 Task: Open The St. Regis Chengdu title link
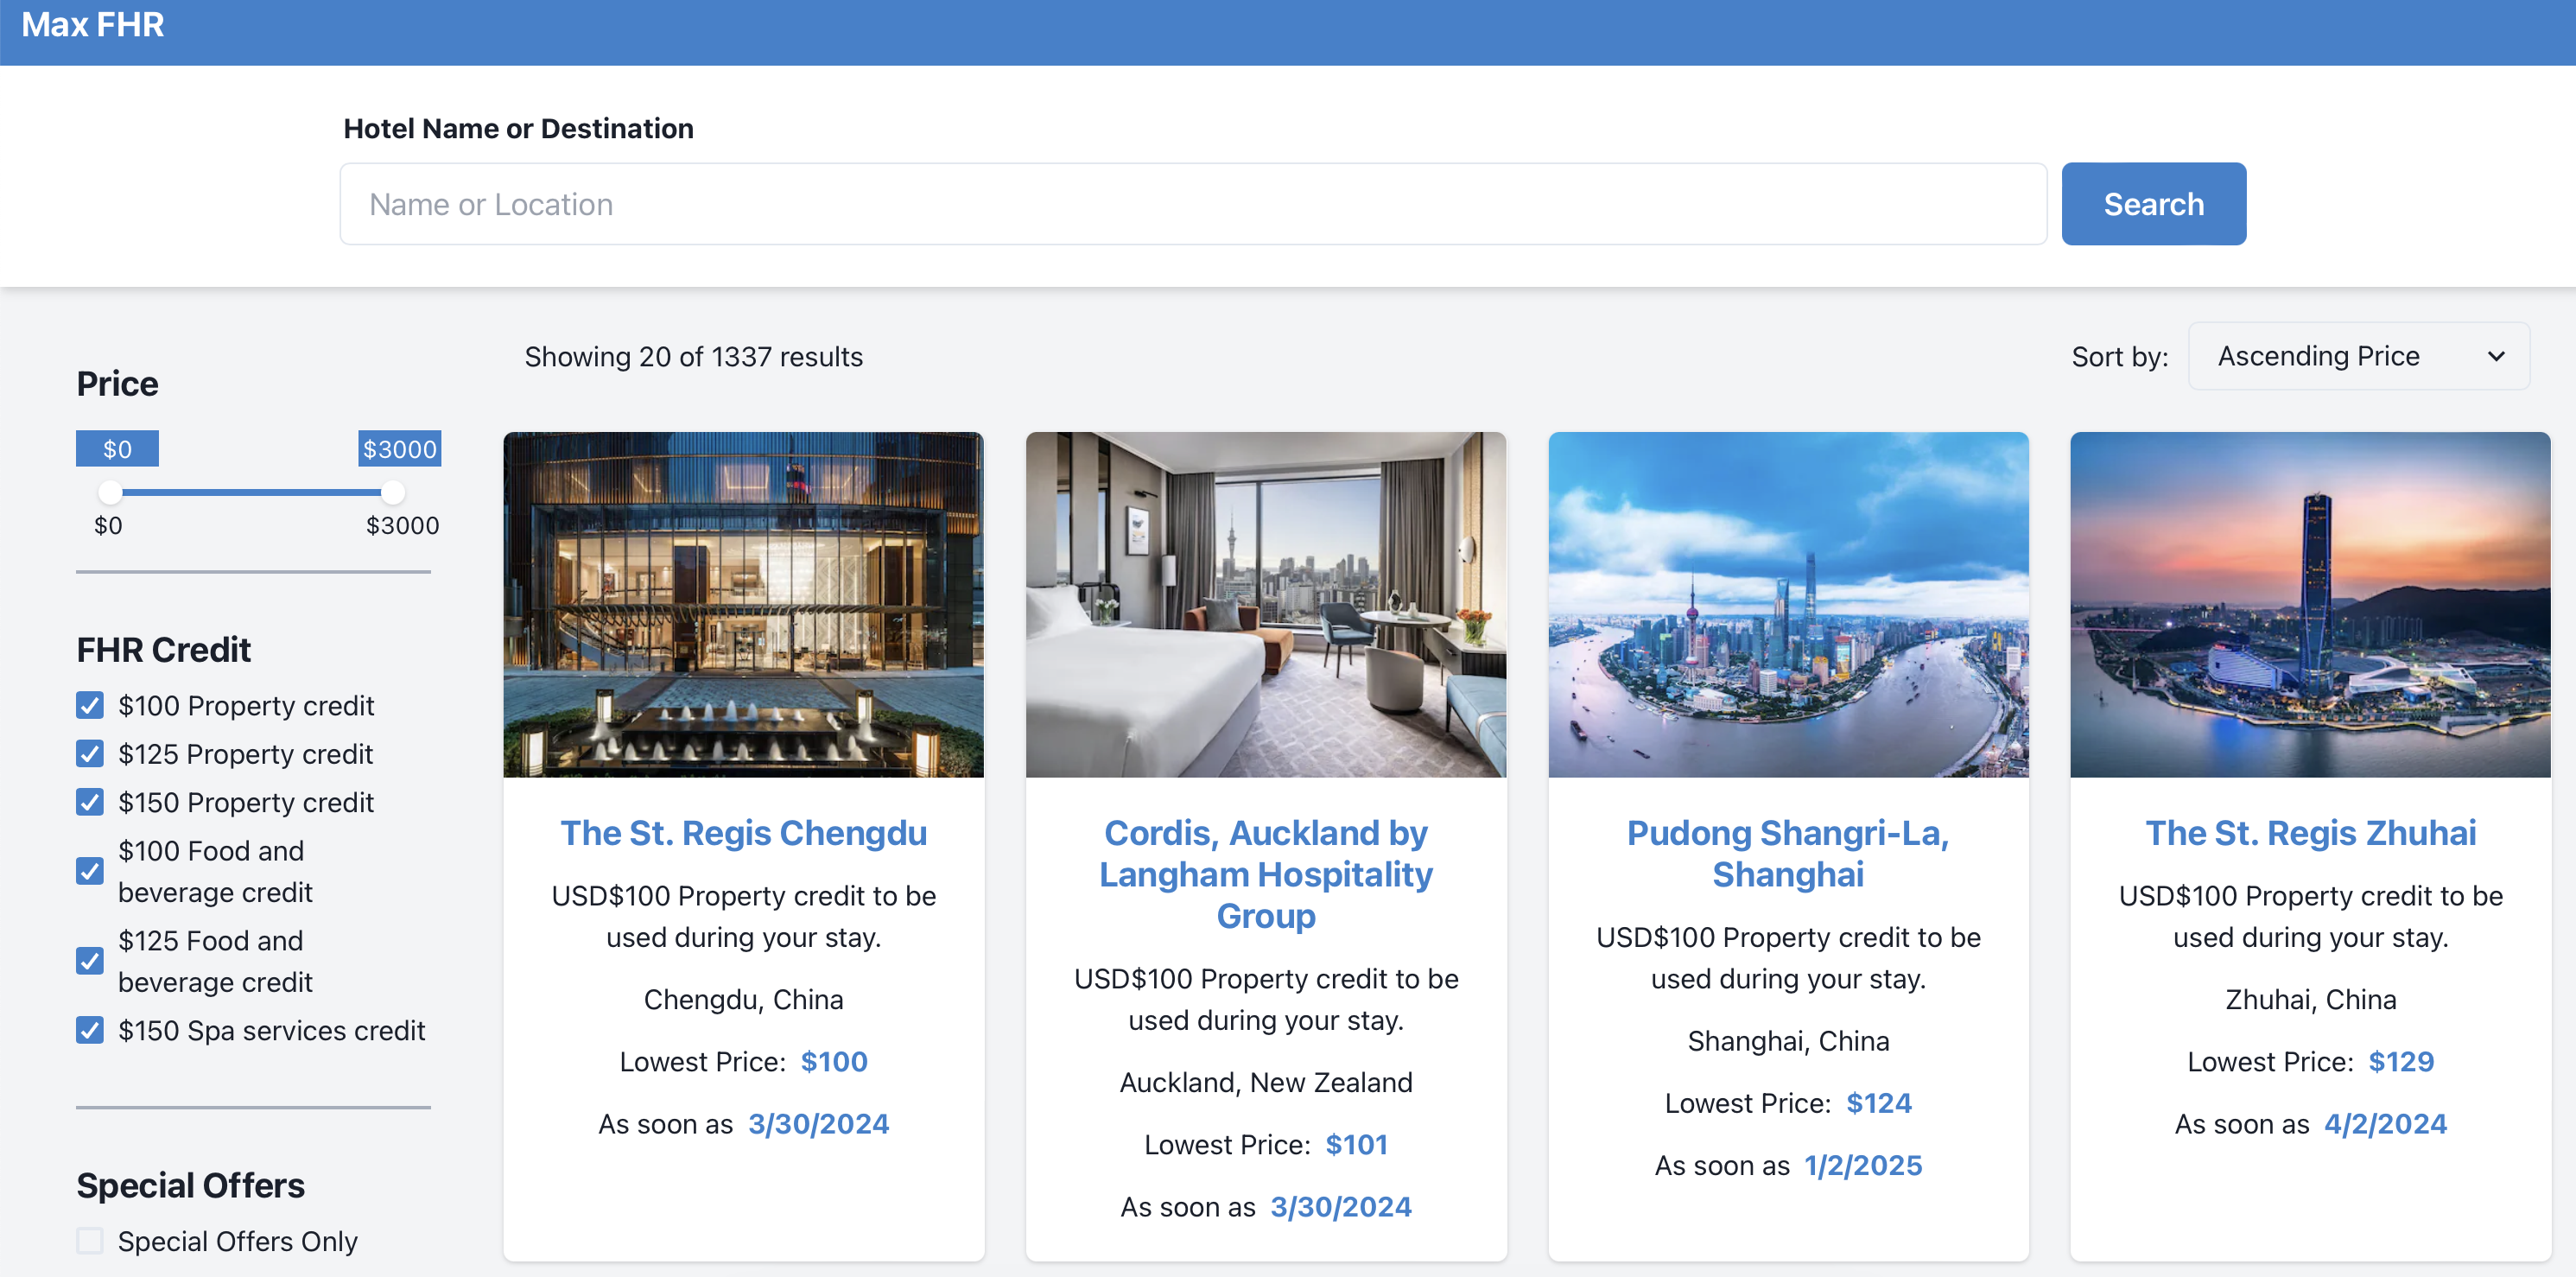click(743, 832)
